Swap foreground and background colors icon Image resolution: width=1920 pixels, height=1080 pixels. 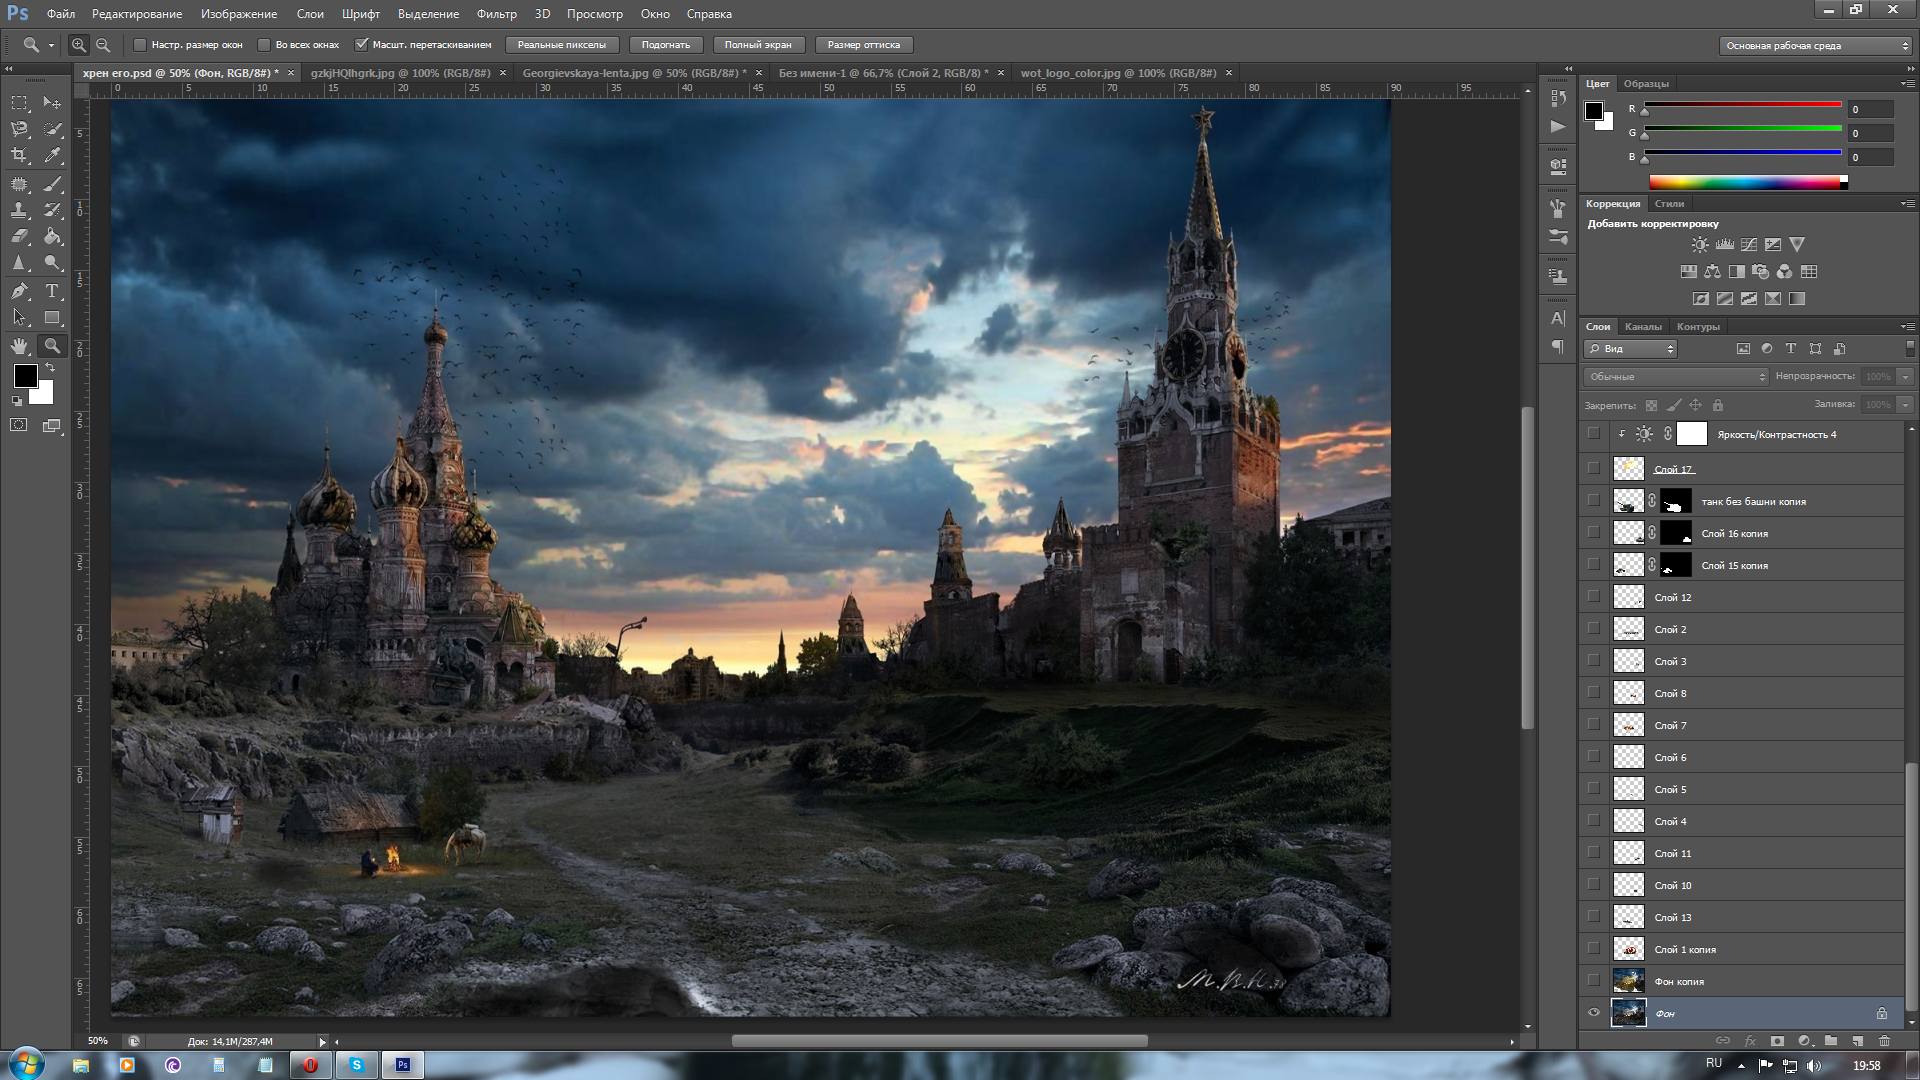50,368
